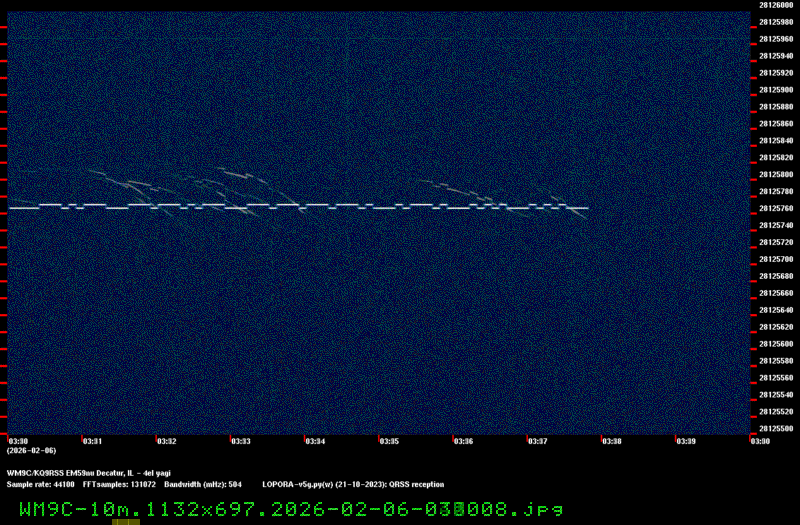Click the 03:31 time axis label
Image resolution: width=800 pixels, height=525 pixels.
[x=92, y=441]
